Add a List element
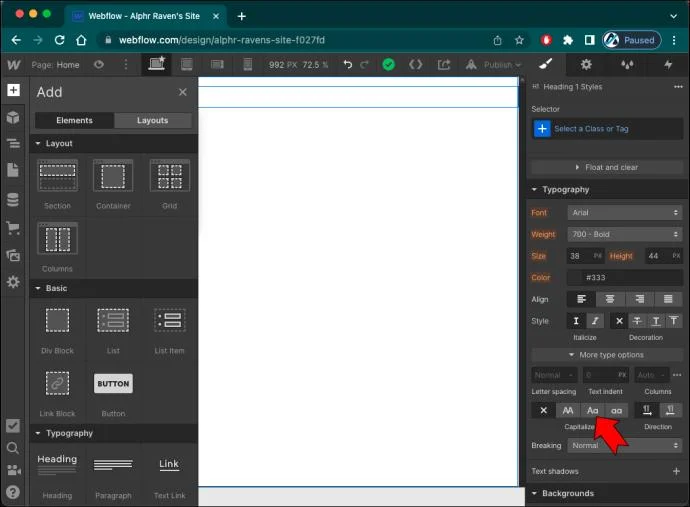 coord(113,330)
